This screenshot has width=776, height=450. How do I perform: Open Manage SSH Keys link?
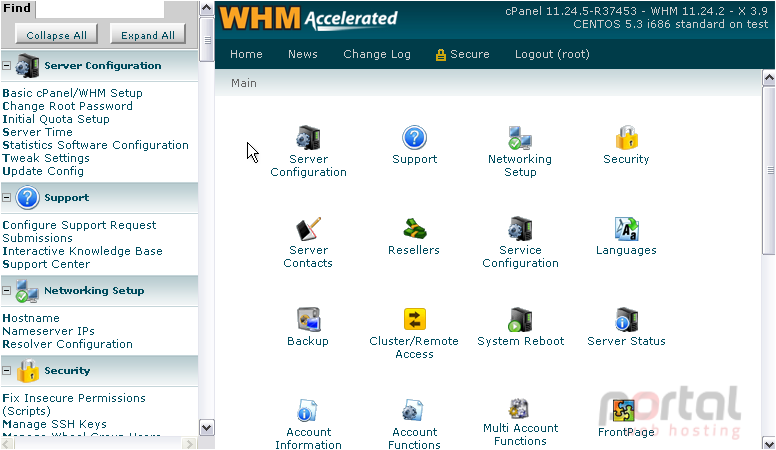point(54,424)
